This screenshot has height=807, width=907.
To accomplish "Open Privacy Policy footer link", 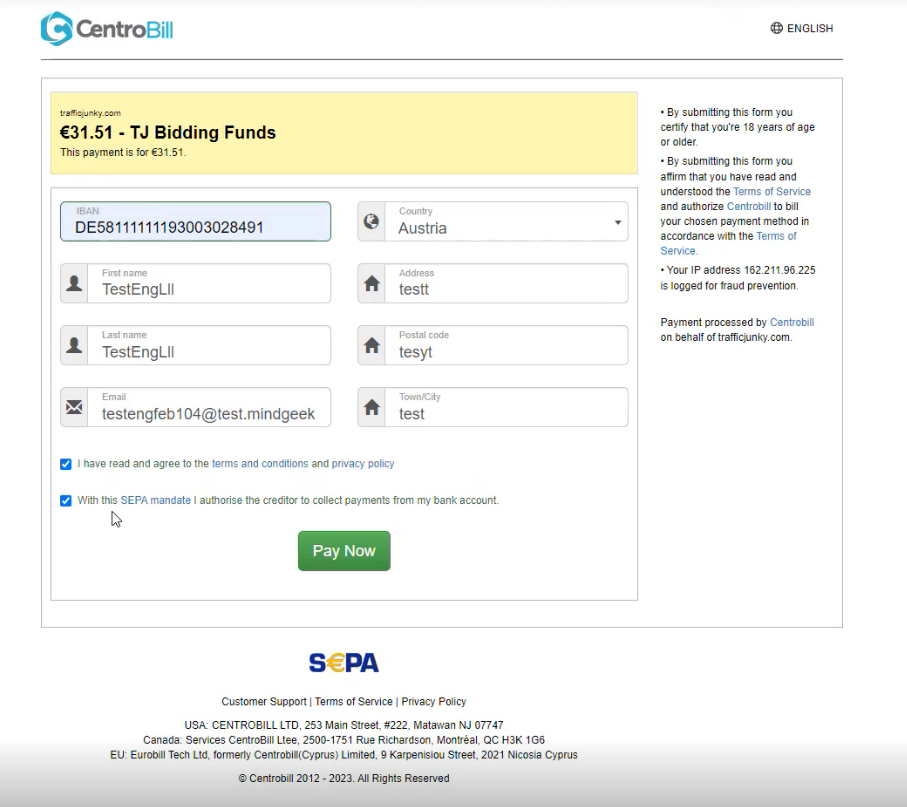I will click(x=434, y=702).
